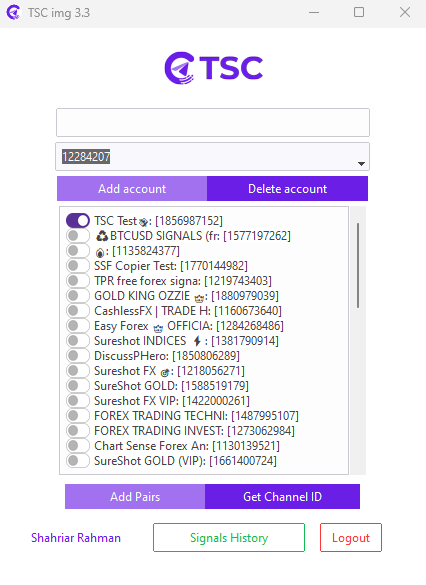Select the TSC Test: [1856987152] text

pyautogui.click(x=158, y=221)
